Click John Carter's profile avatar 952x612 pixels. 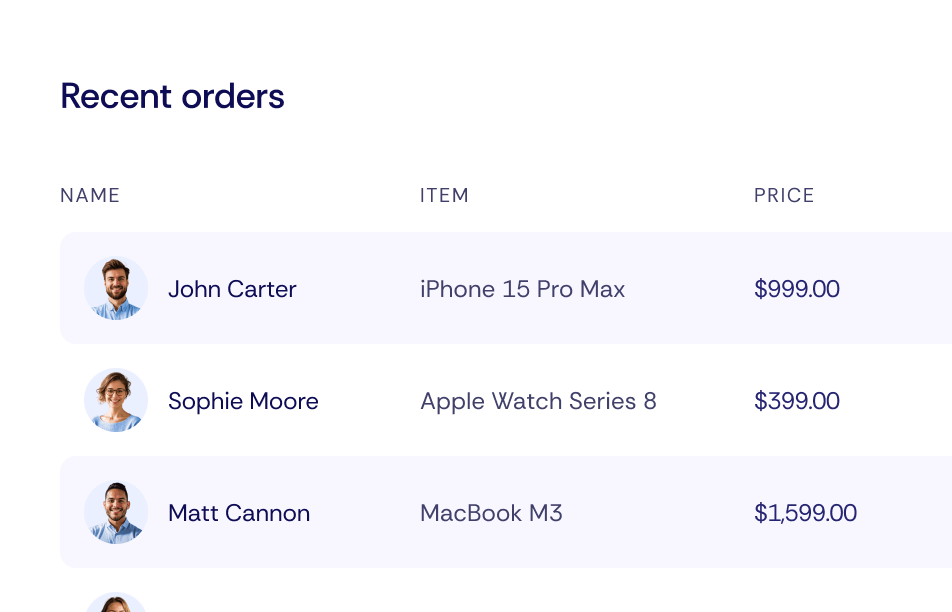coord(115,288)
